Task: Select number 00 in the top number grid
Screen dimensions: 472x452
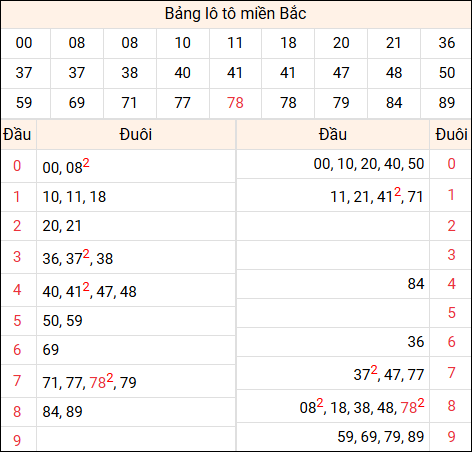Action: coord(24,43)
